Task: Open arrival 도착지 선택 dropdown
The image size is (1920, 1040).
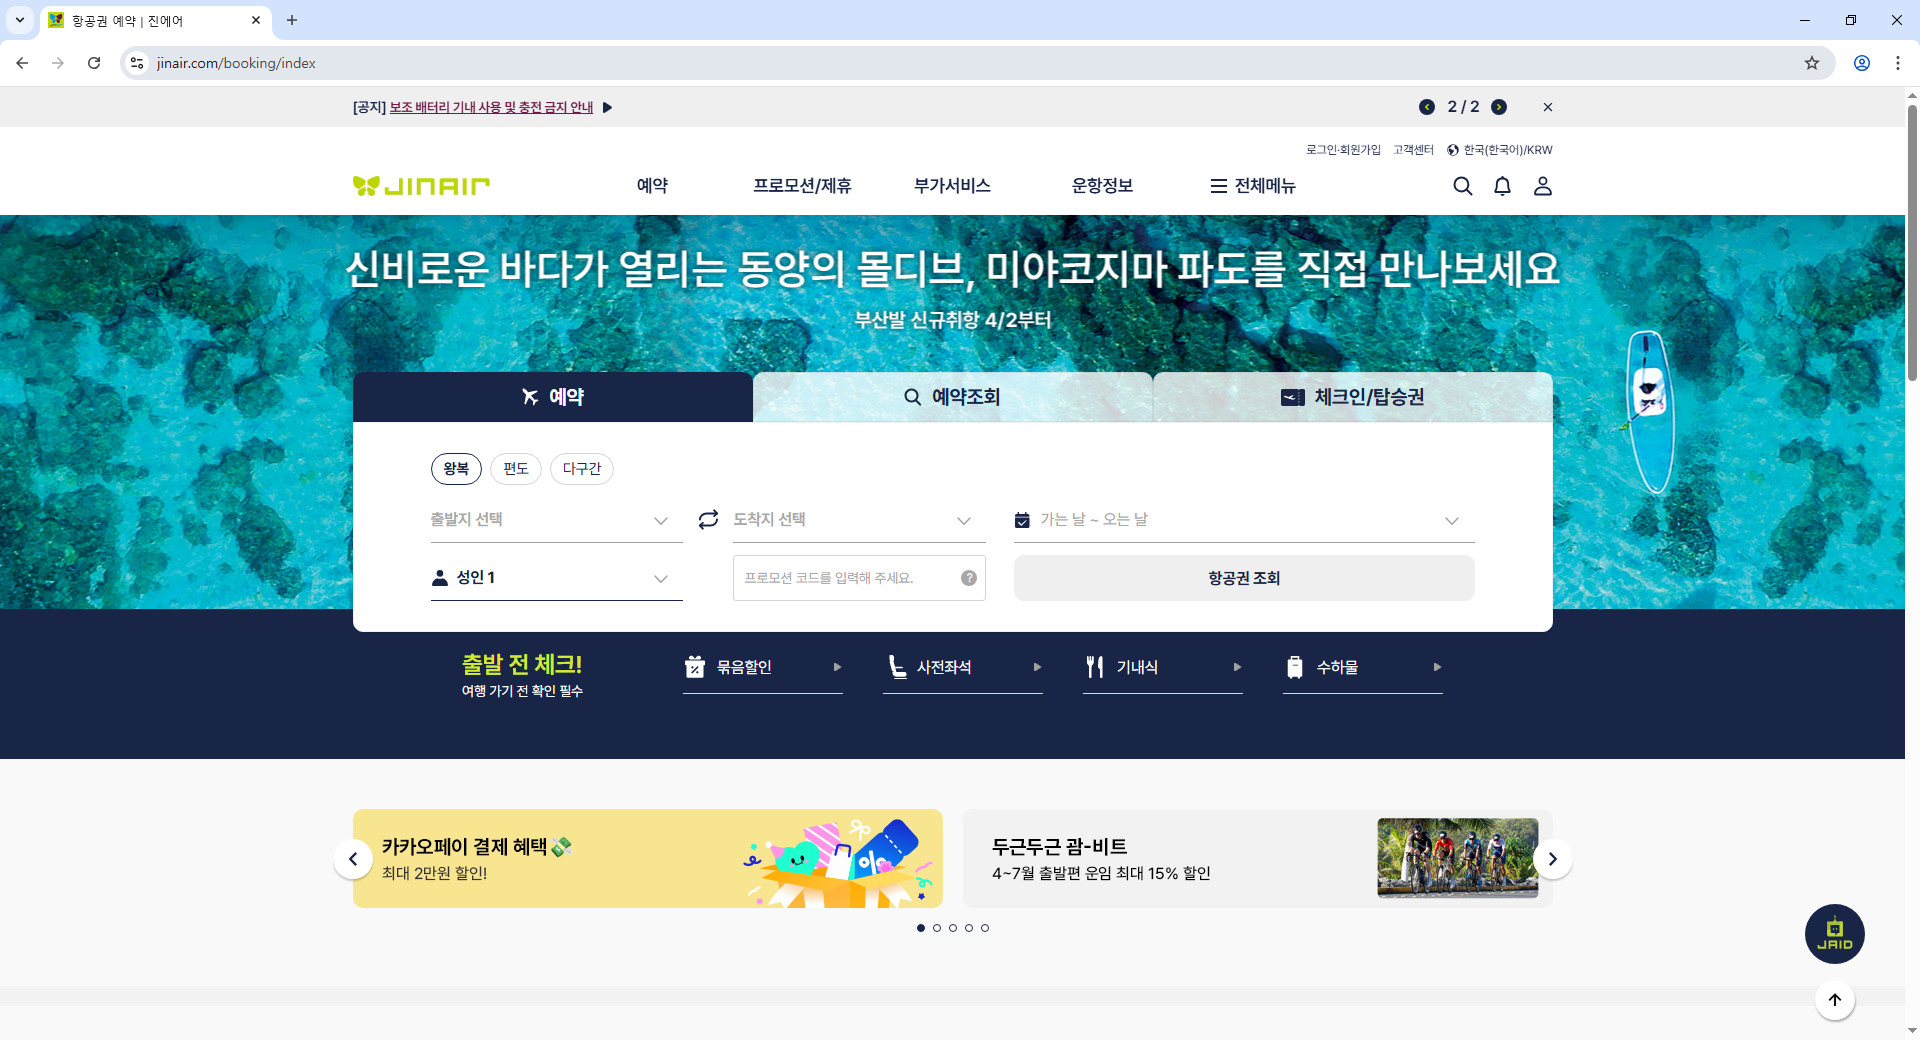Action: [x=859, y=520]
